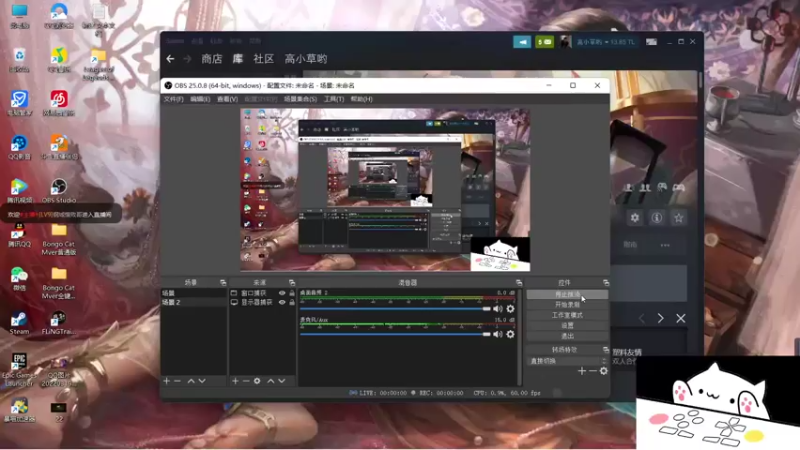800x450 pixels.
Task: Add a new scene with the plus icon
Action: (x=166, y=381)
